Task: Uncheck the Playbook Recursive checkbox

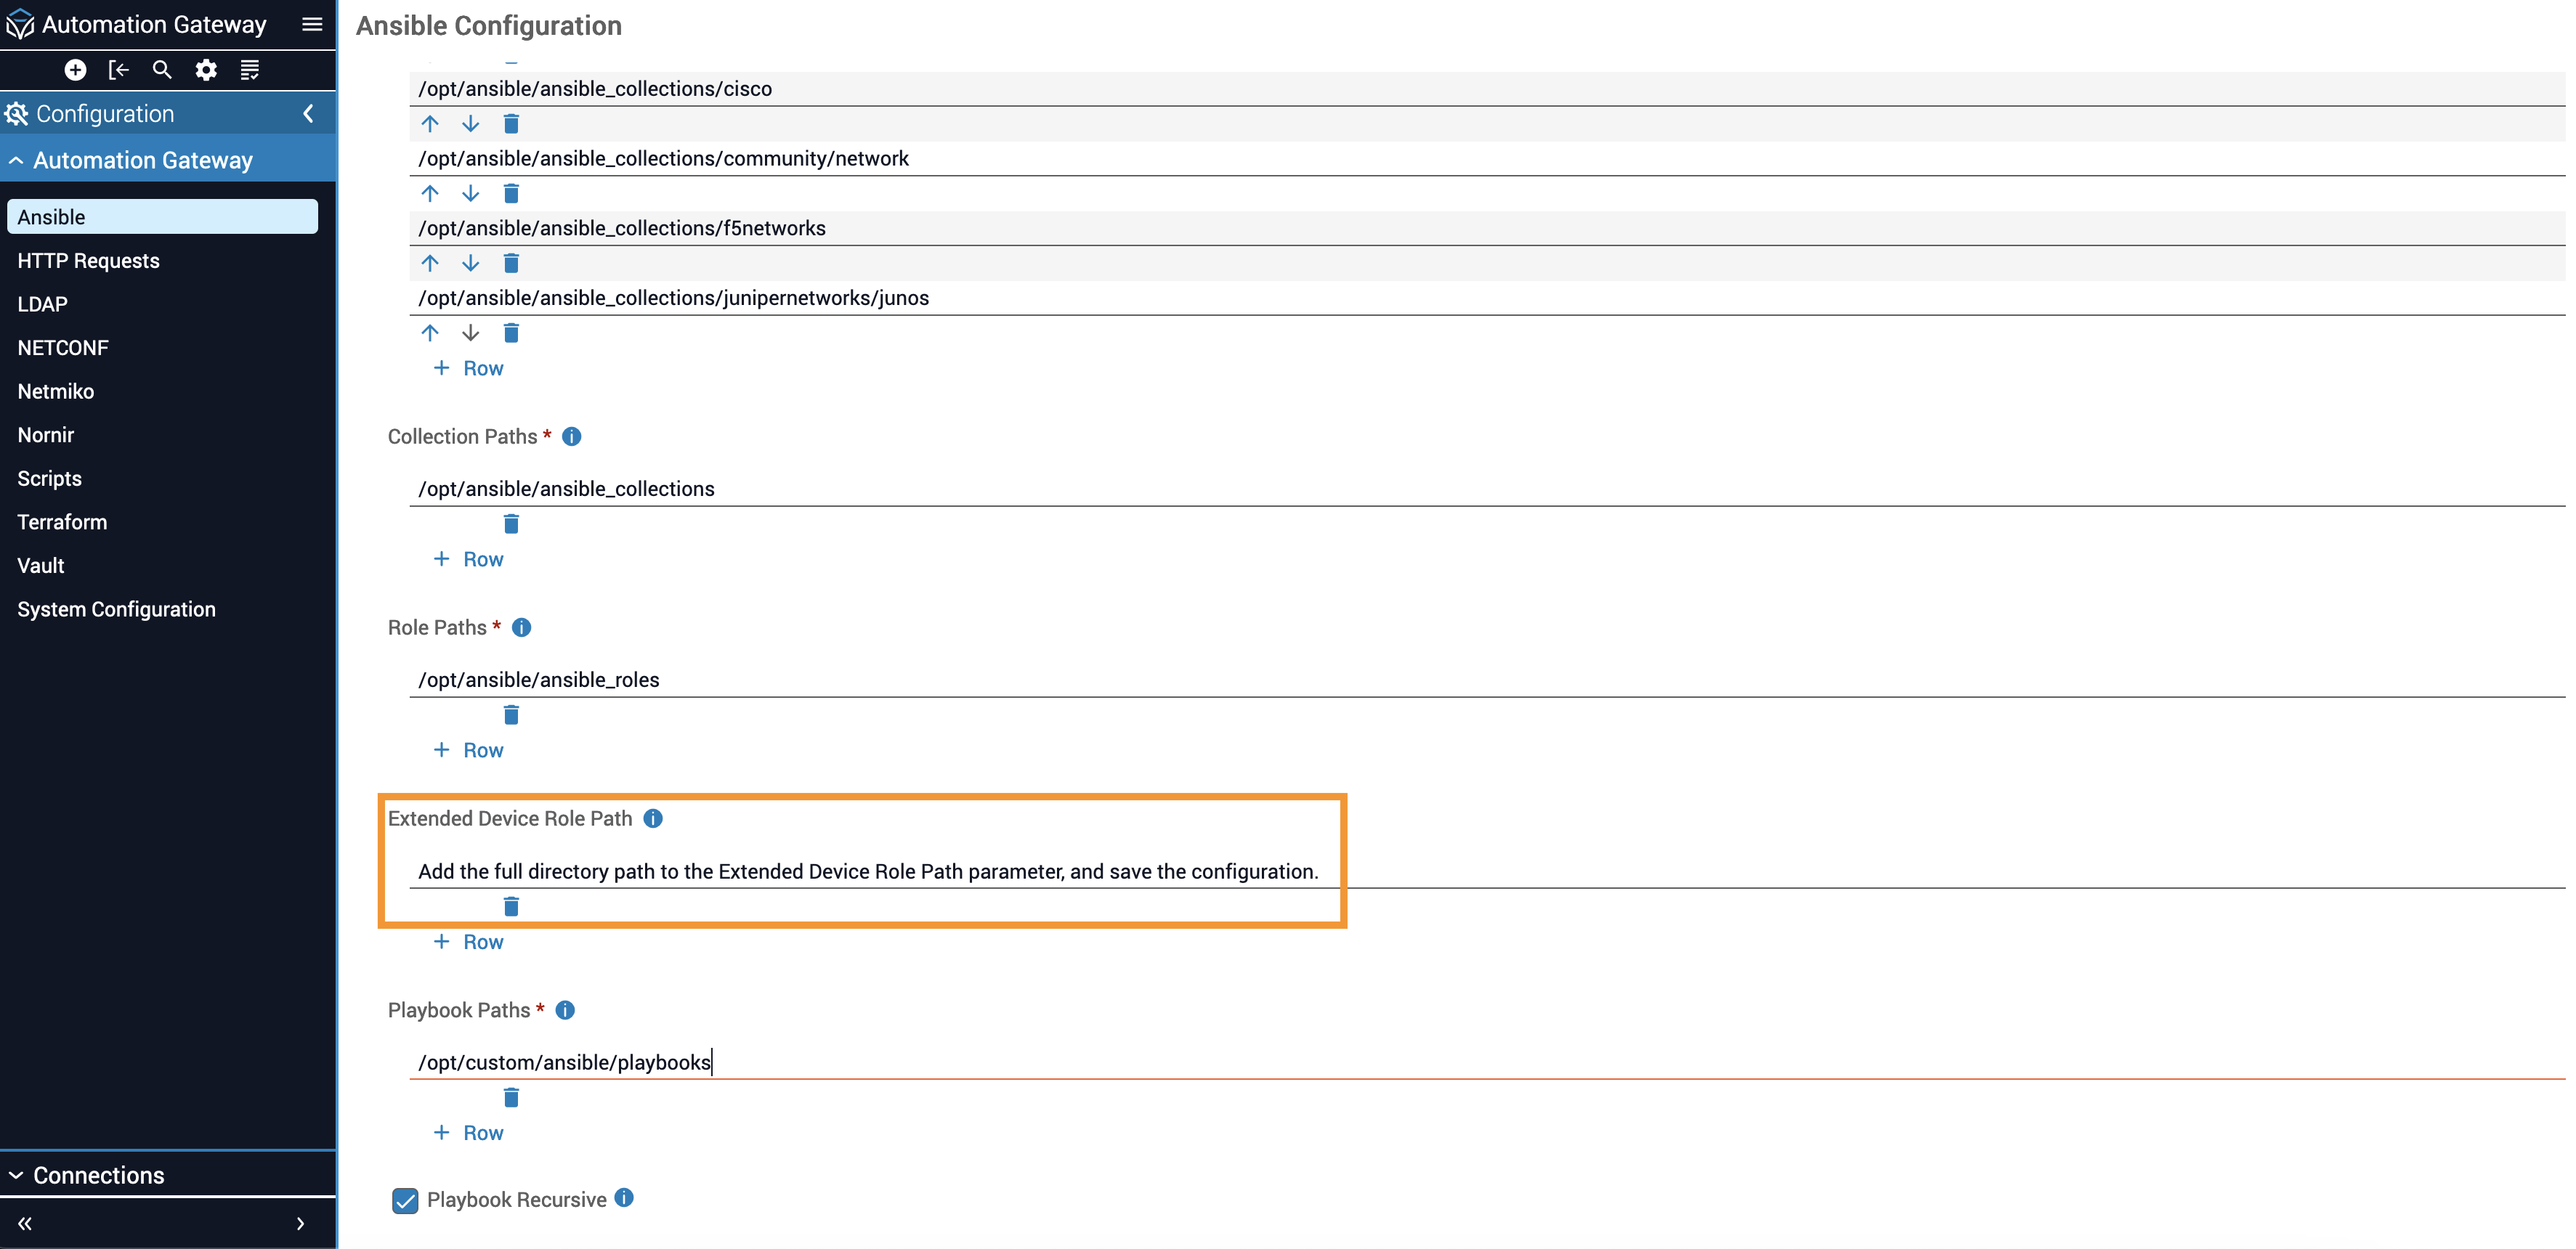Action: coord(405,1200)
